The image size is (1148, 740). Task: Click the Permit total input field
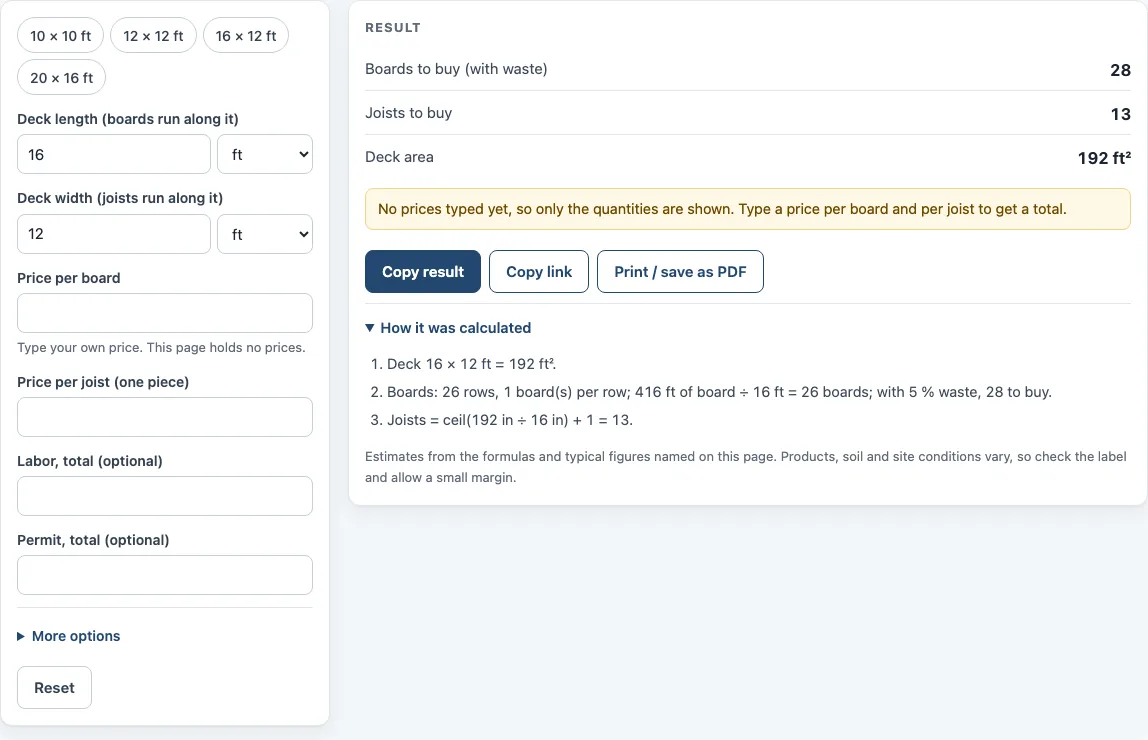click(x=165, y=575)
